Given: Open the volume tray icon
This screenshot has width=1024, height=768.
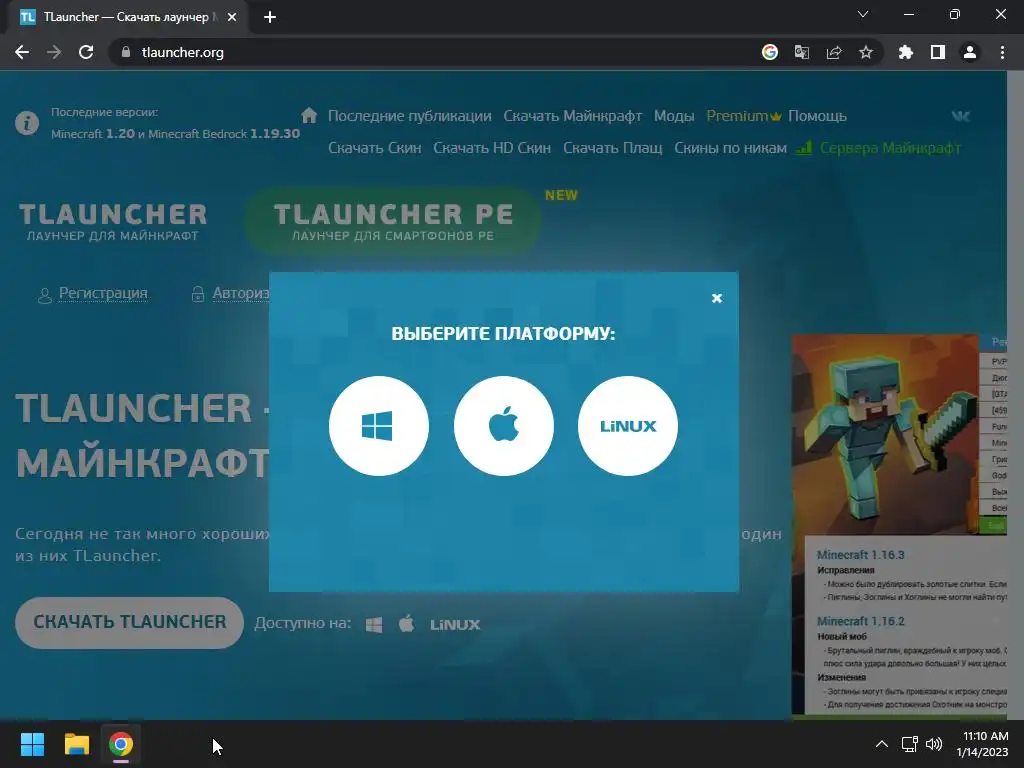Looking at the screenshot, I should click(935, 744).
